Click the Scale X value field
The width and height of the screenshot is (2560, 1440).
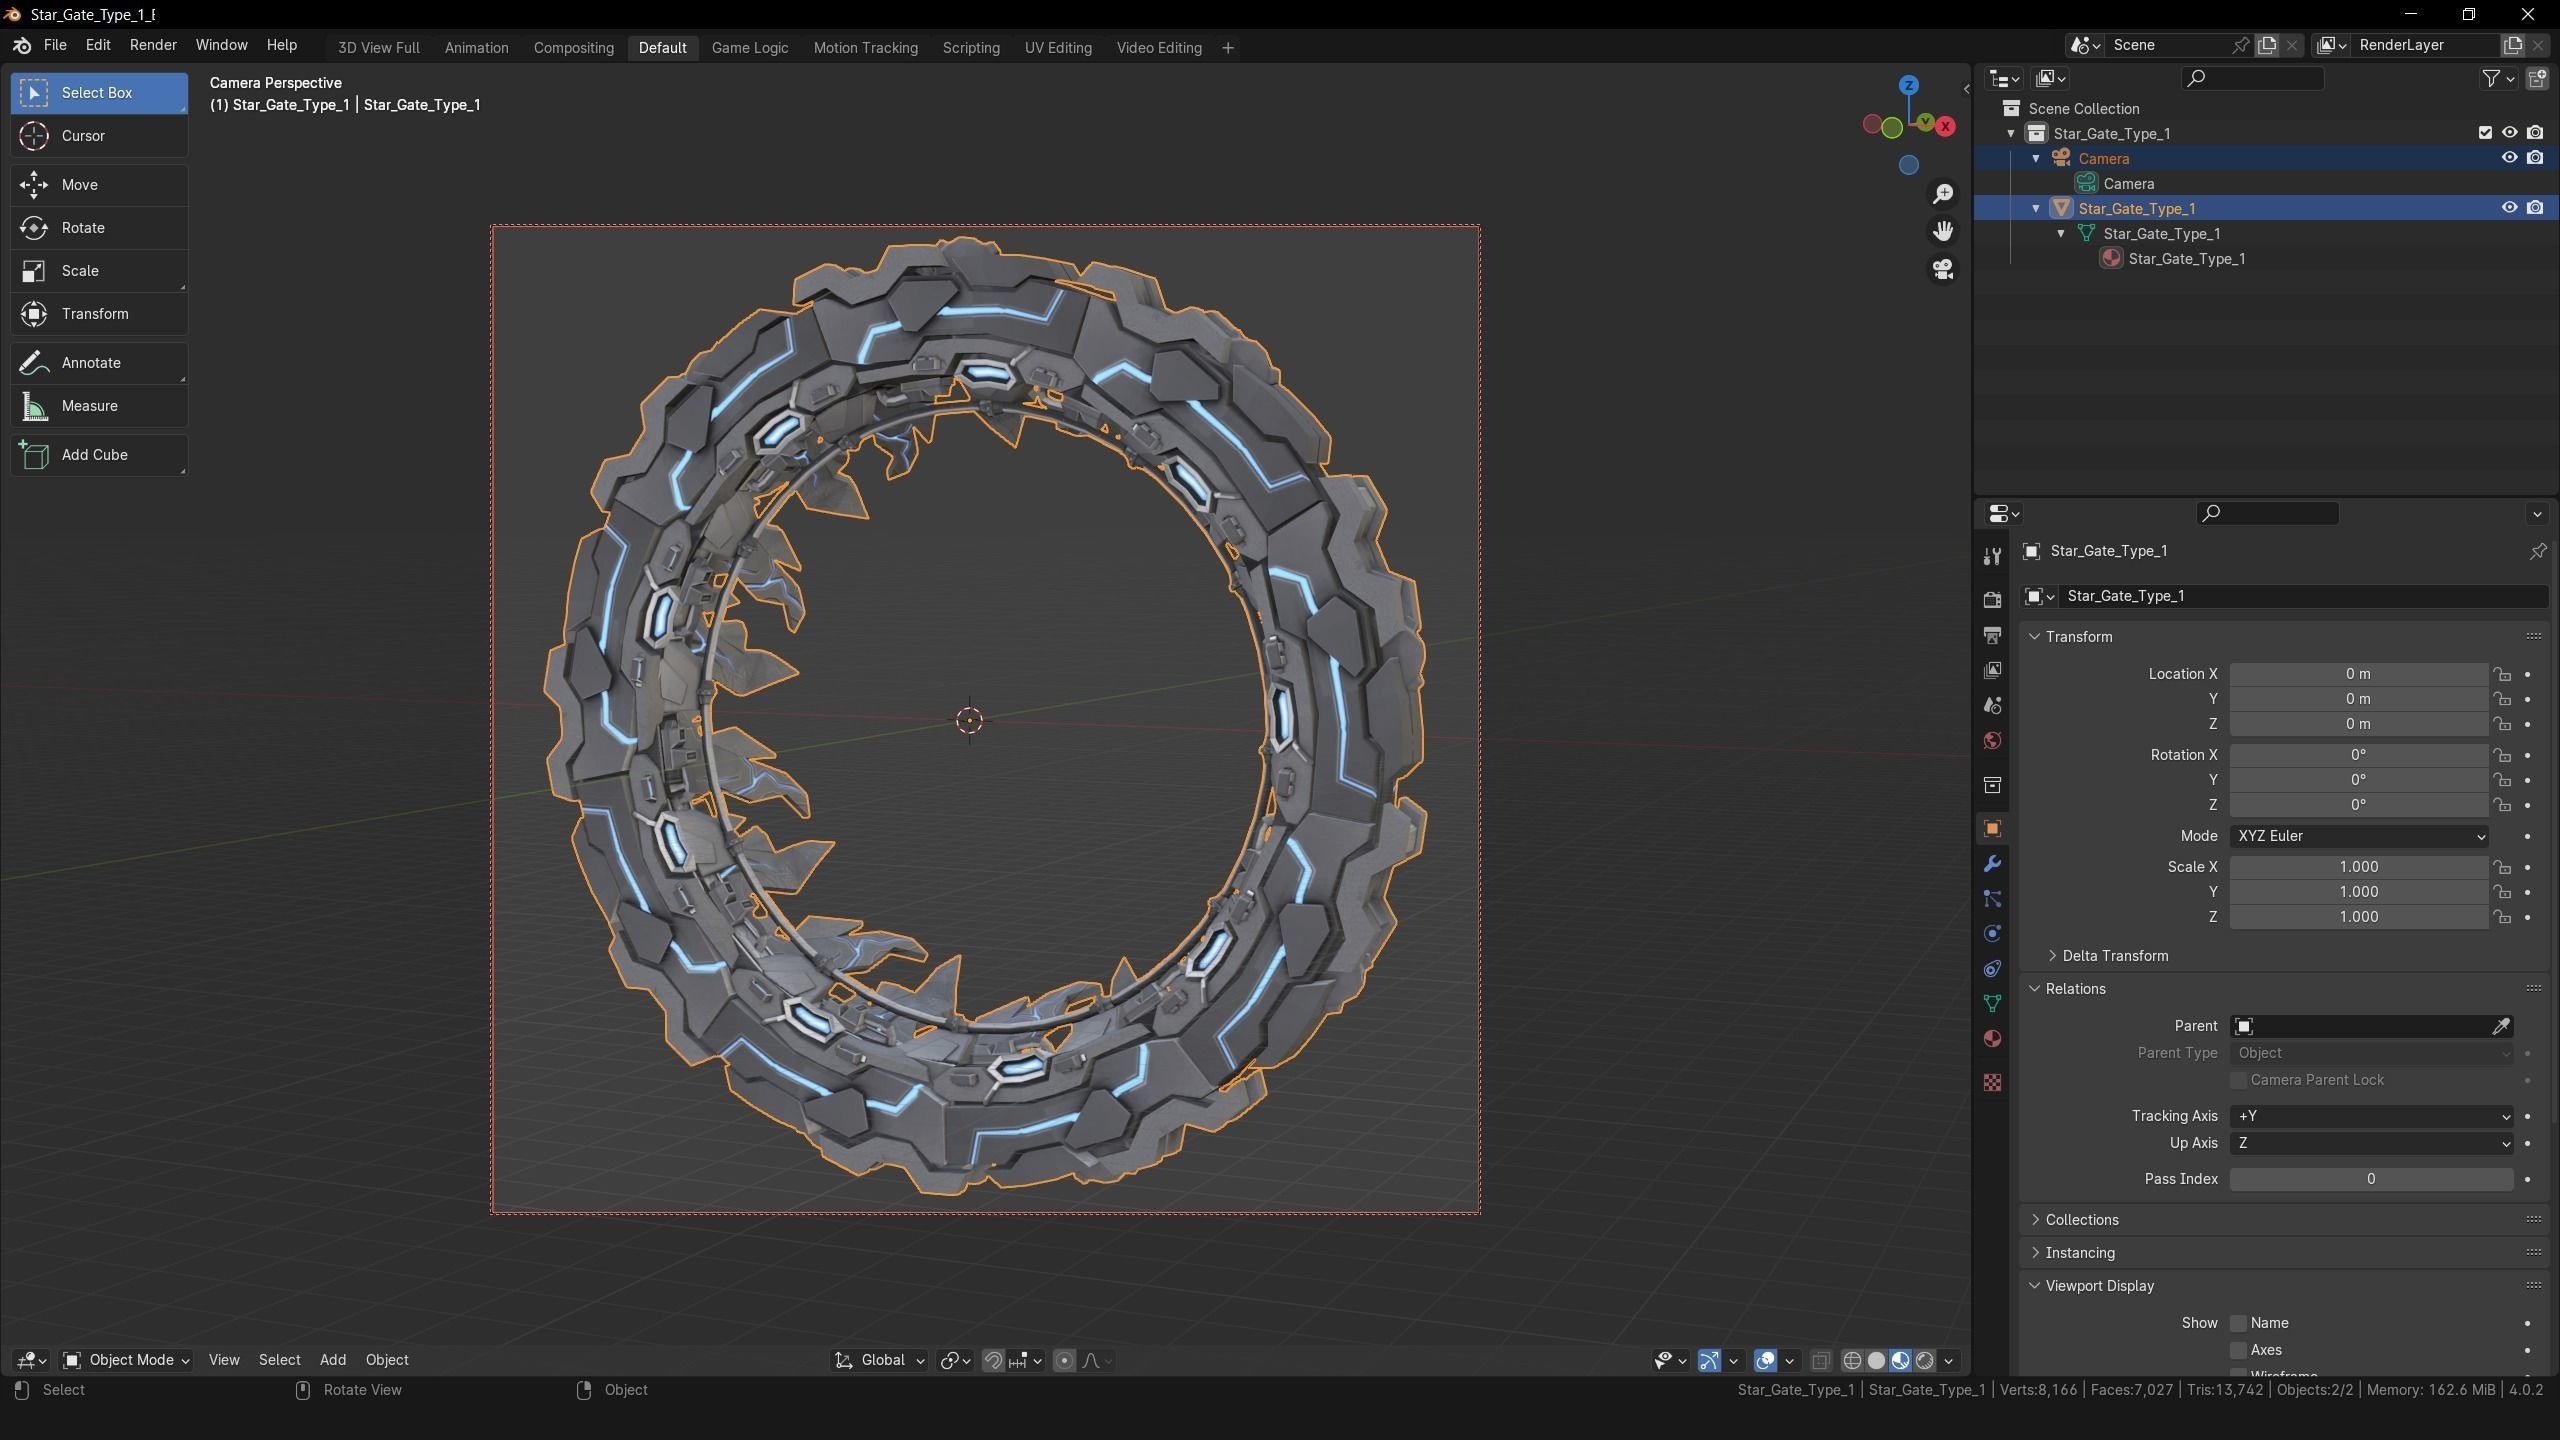pyautogui.click(x=2358, y=867)
